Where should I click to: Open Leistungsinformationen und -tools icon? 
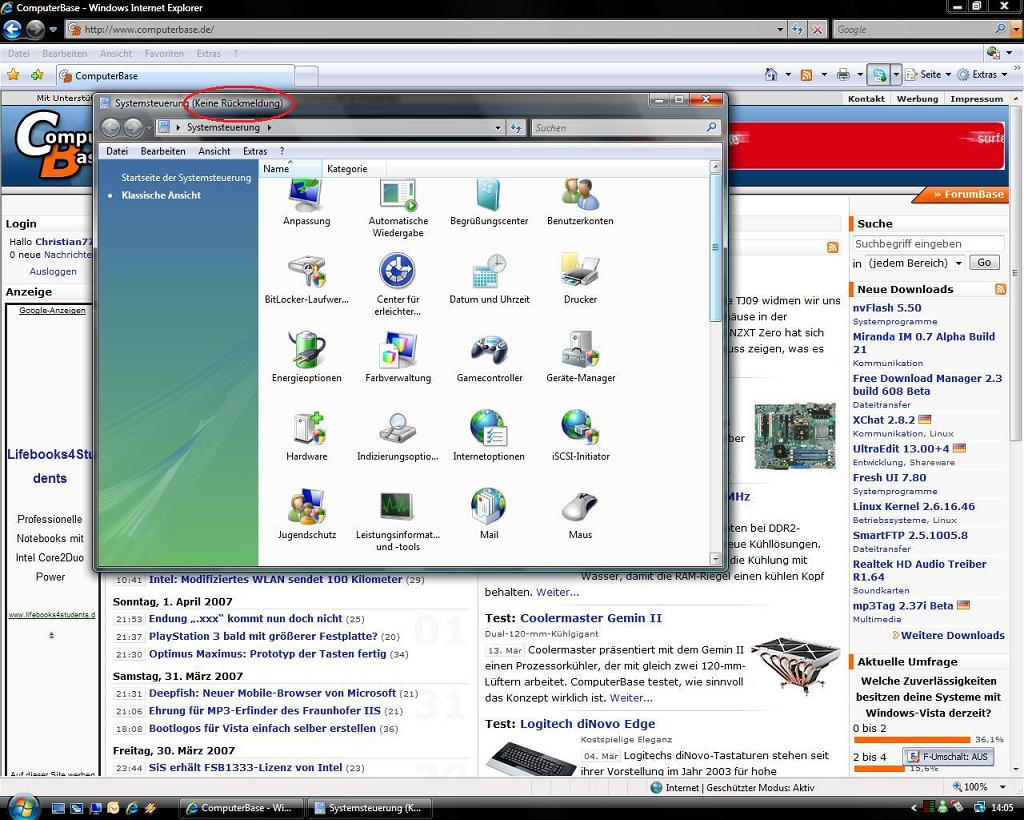point(398,520)
